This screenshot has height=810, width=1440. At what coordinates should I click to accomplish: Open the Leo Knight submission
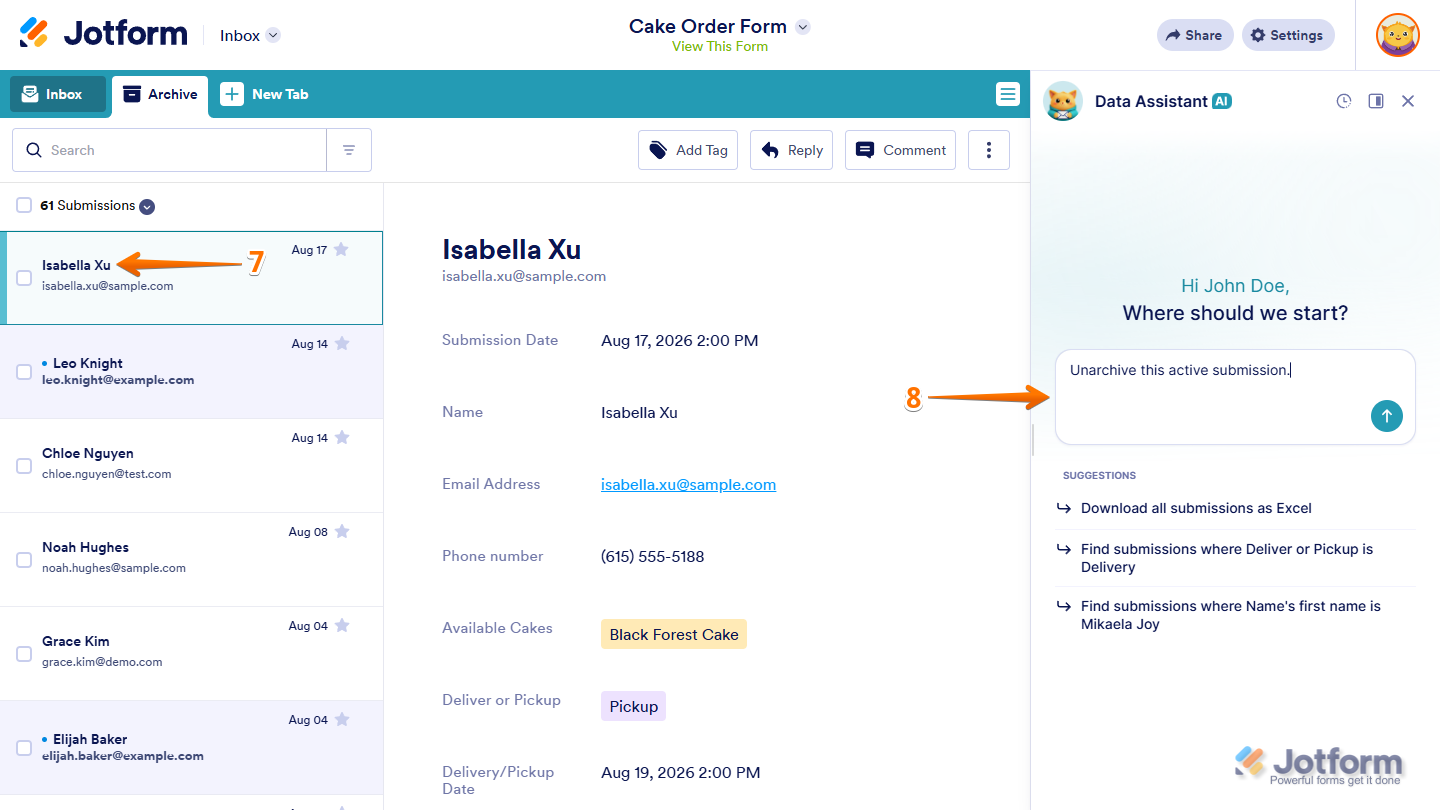click(191, 372)
